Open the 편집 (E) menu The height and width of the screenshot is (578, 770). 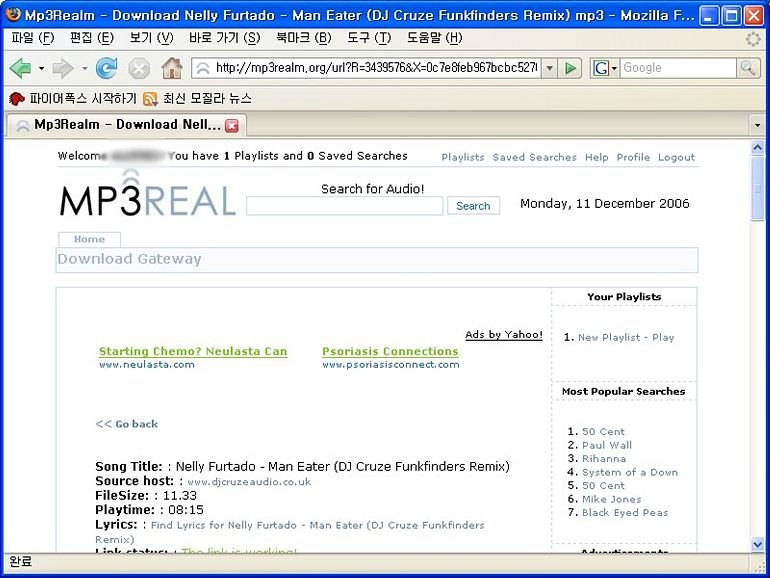[x=92, y=38]
